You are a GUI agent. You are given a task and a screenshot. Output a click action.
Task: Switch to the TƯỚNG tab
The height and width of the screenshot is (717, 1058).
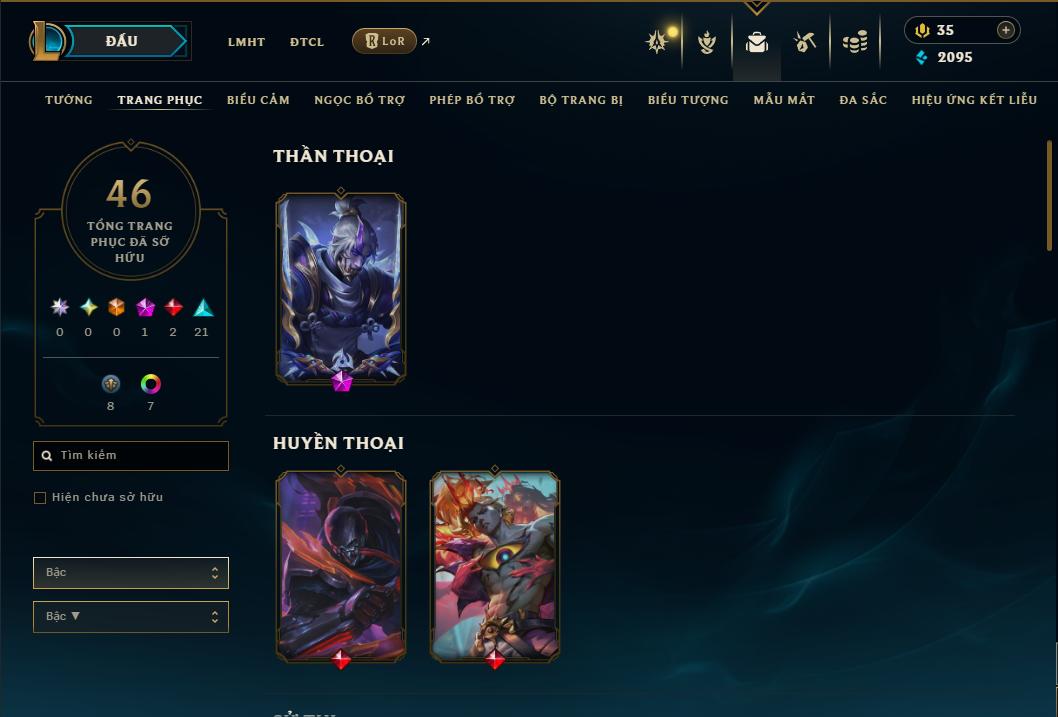[x=69, y=100]
